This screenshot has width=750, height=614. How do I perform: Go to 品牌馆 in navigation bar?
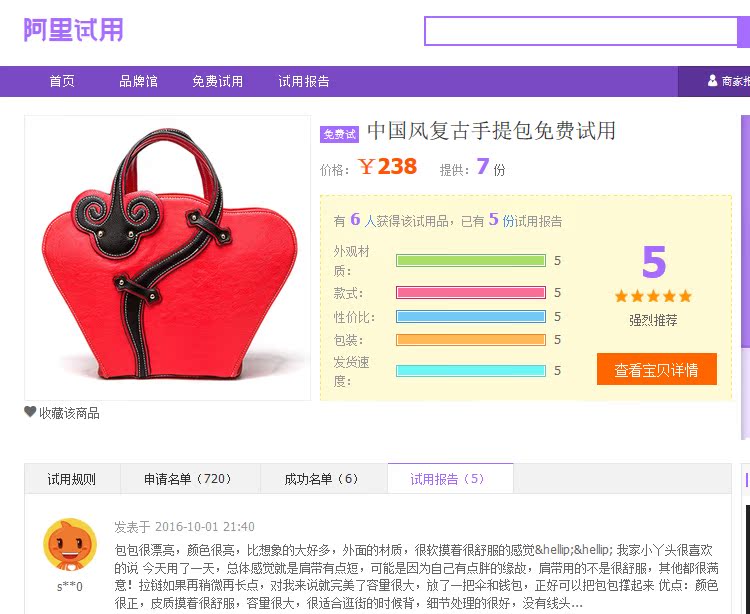[138, 81]
